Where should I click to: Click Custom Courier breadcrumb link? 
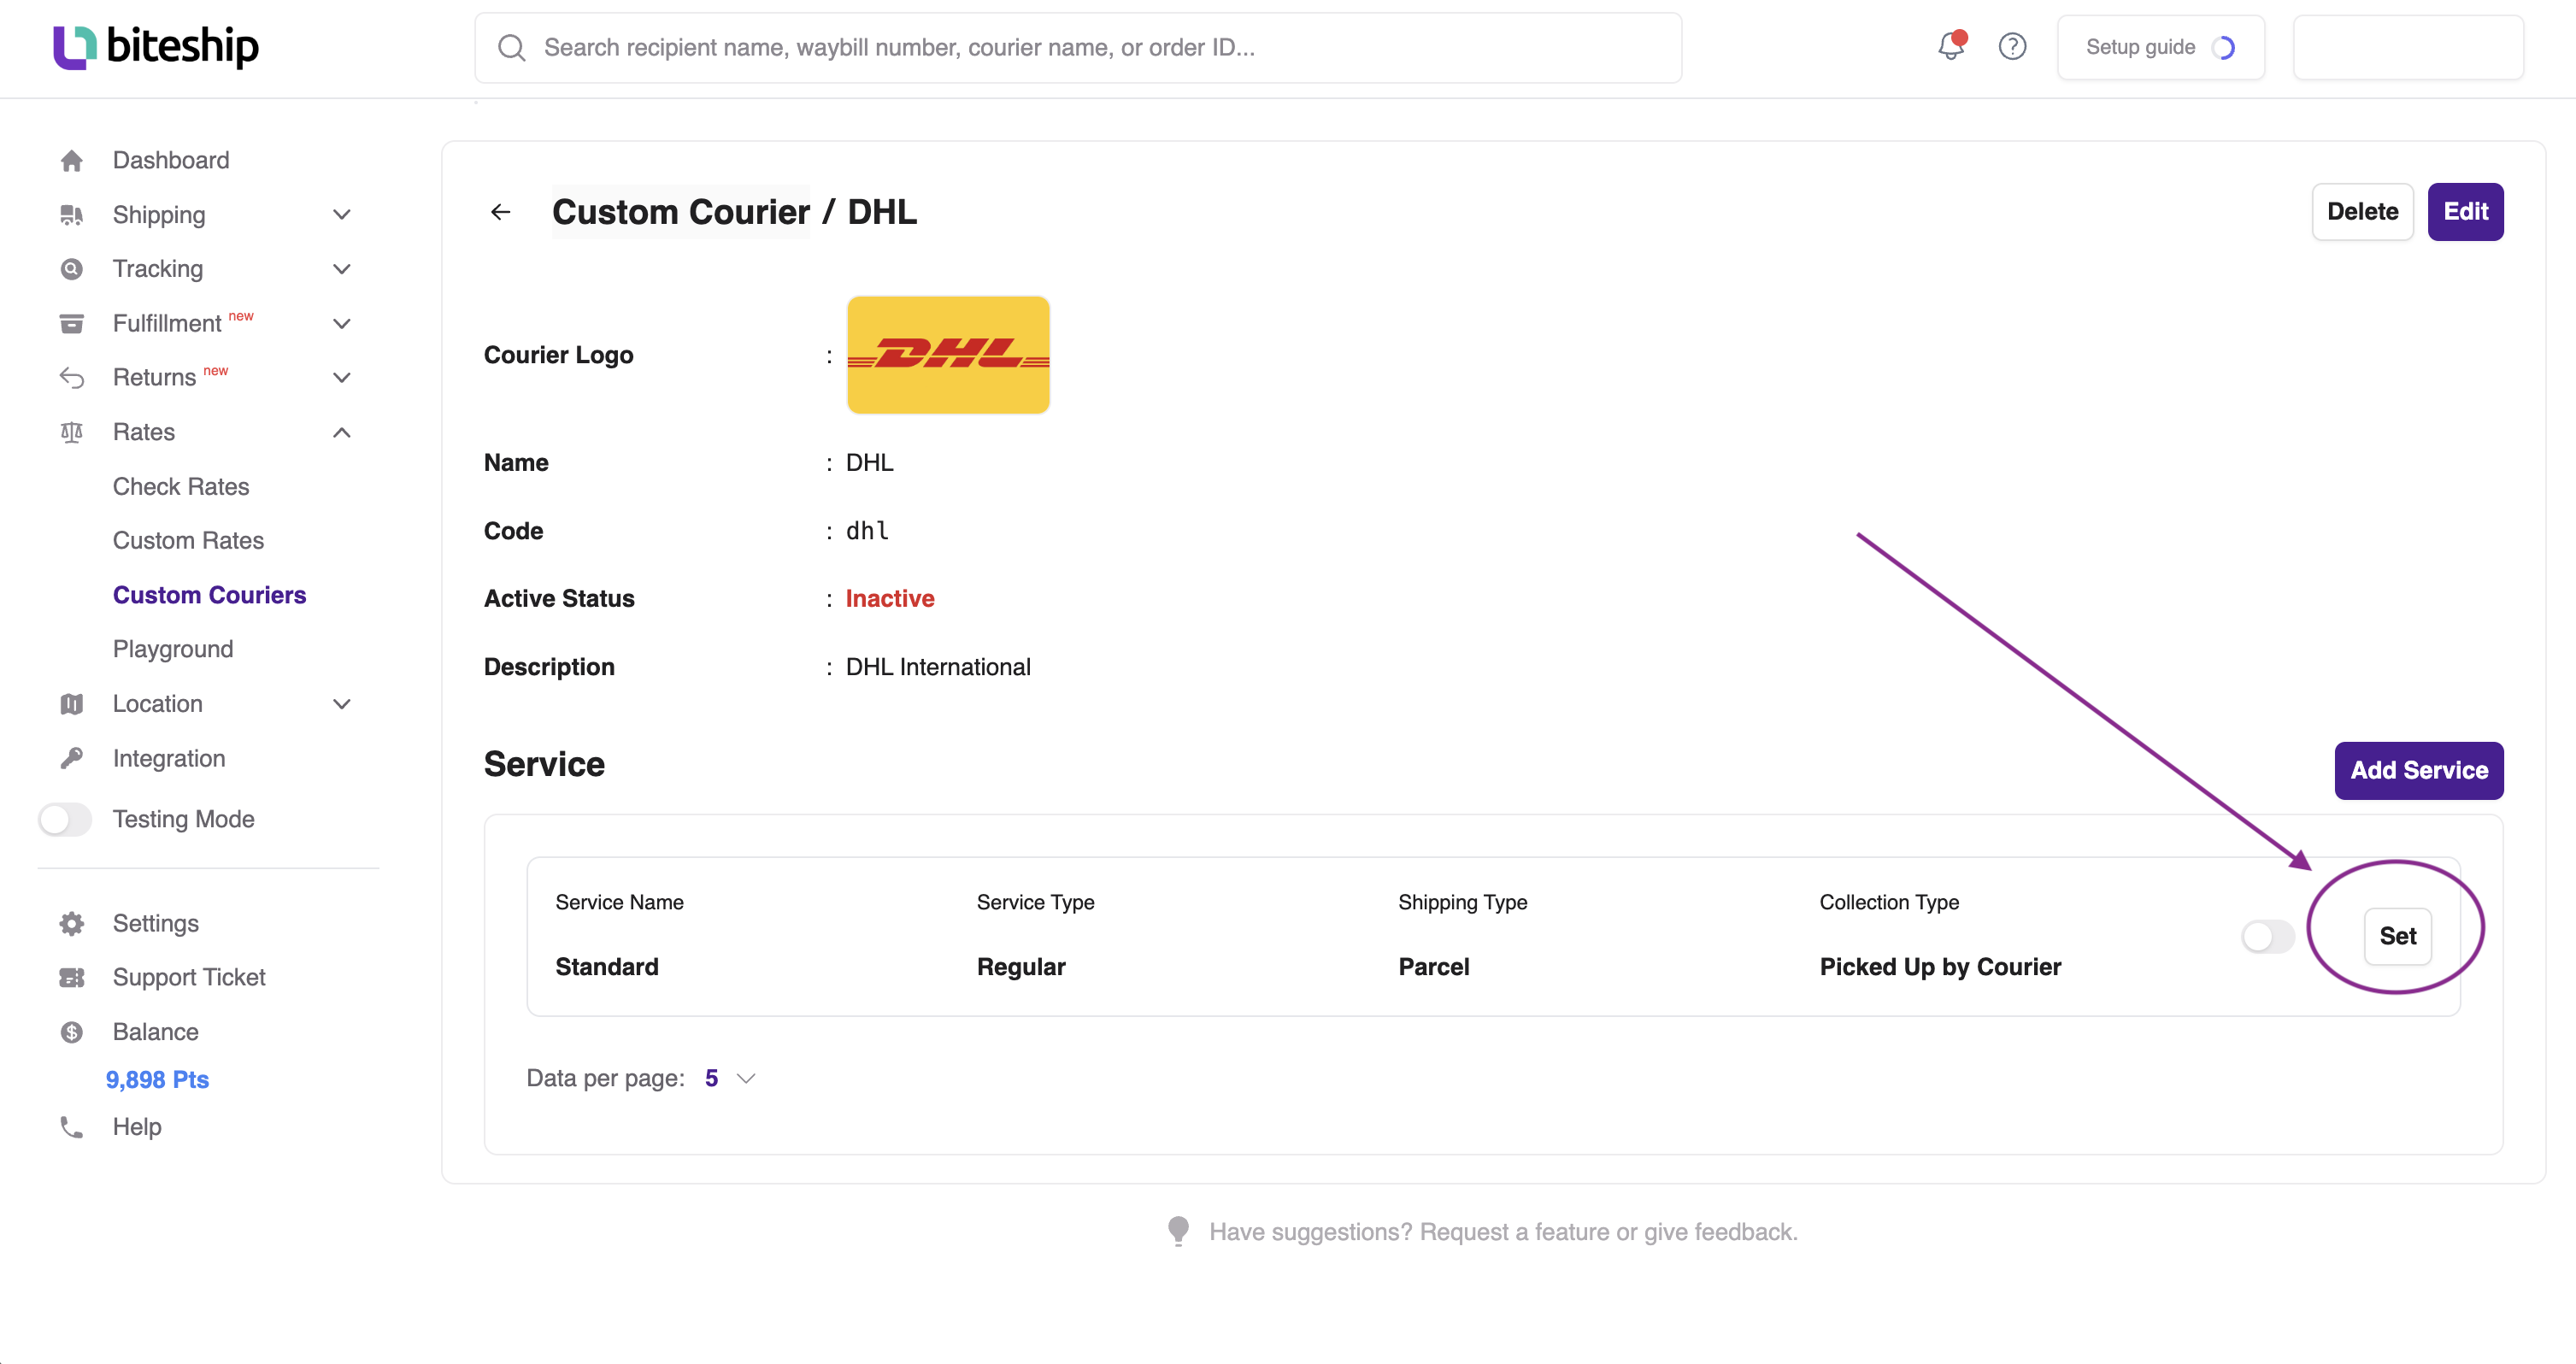(x=680, y=212)
